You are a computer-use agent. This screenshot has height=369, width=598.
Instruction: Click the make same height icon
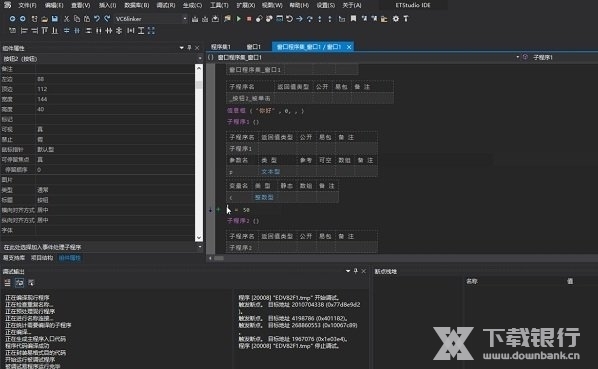coord(141,30)
